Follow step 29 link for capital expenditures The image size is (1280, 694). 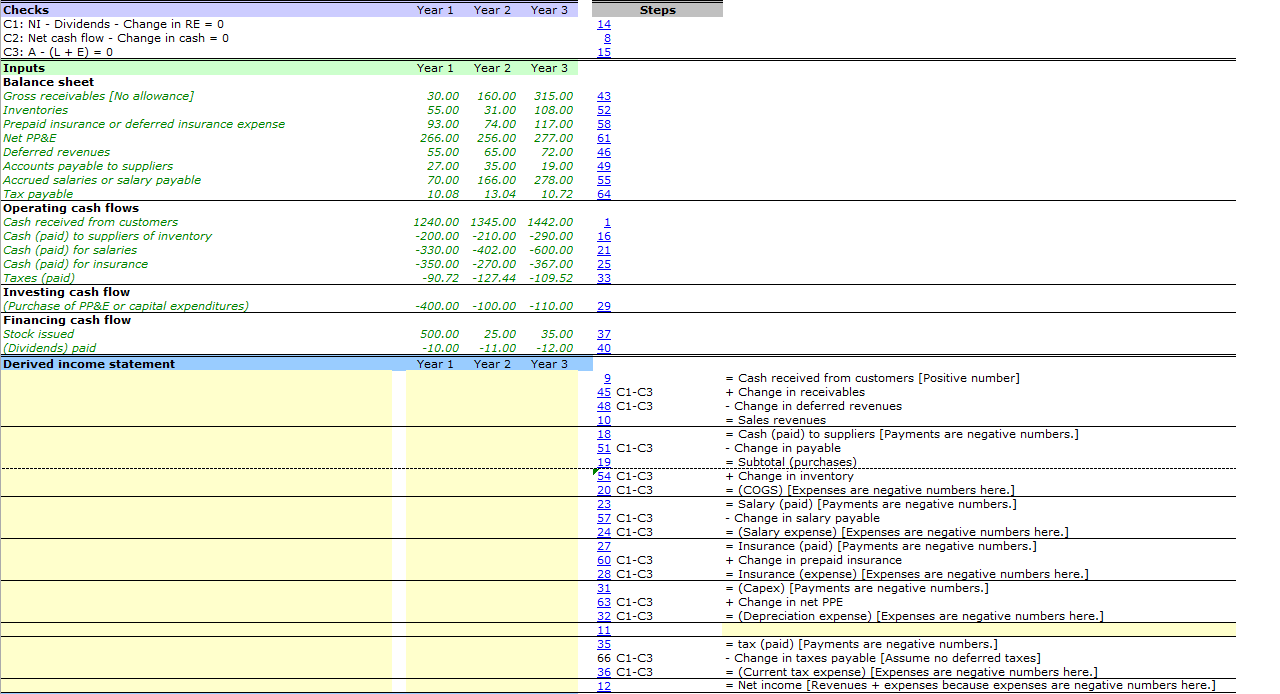pyautogui.click(x=603, y=306)
